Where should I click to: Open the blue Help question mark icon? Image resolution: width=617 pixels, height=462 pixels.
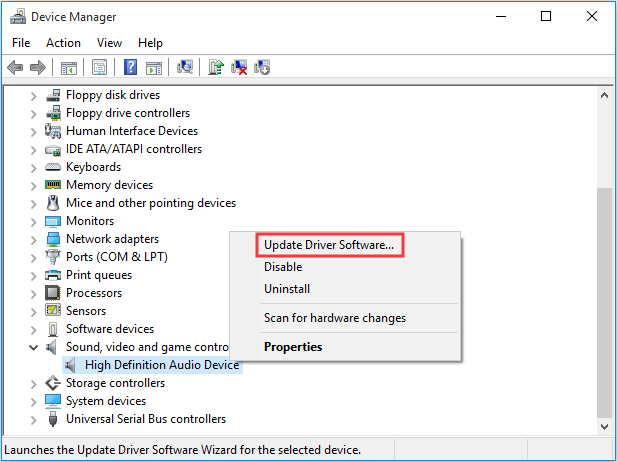coord(130,67)
